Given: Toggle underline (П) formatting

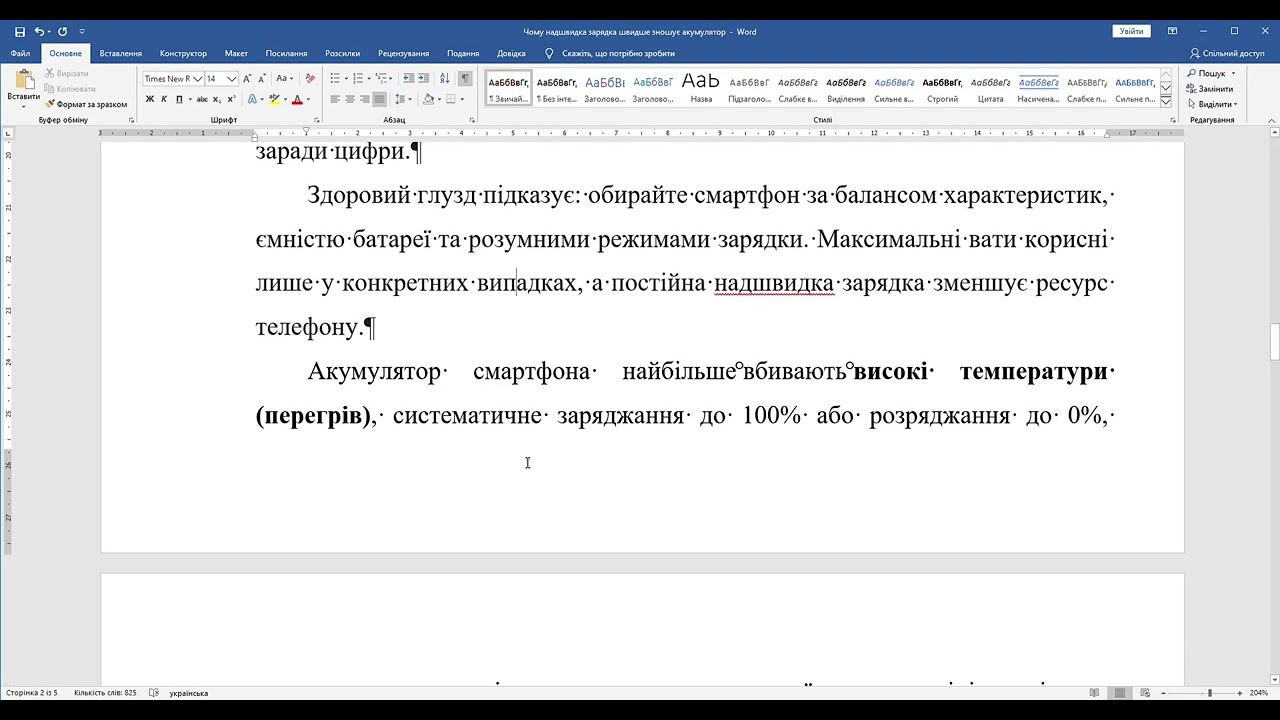Looking at the screenshot, I should pos(179,99).
